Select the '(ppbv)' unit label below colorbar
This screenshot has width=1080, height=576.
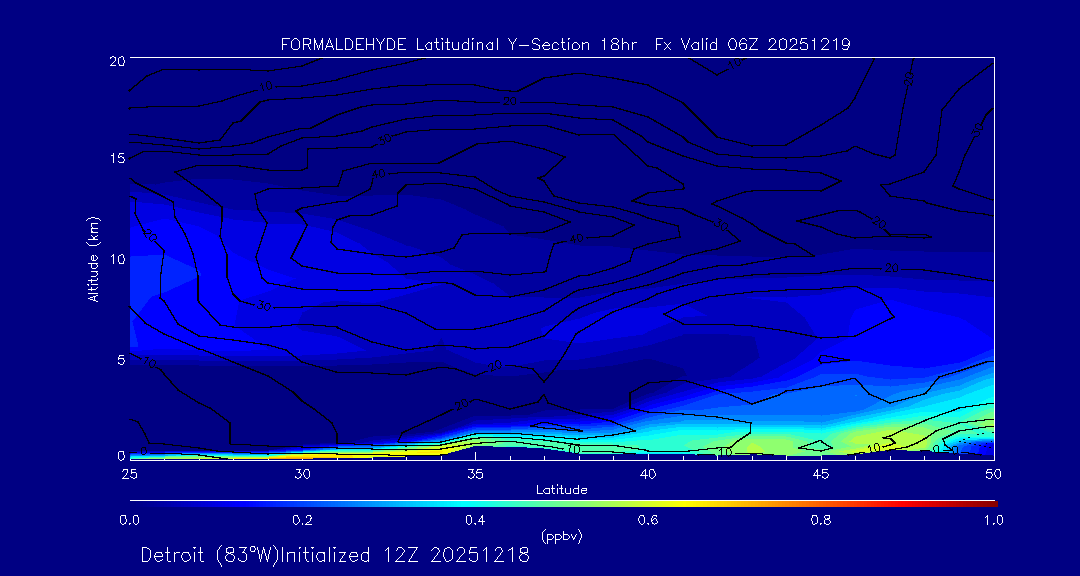(x=561, y=536)
